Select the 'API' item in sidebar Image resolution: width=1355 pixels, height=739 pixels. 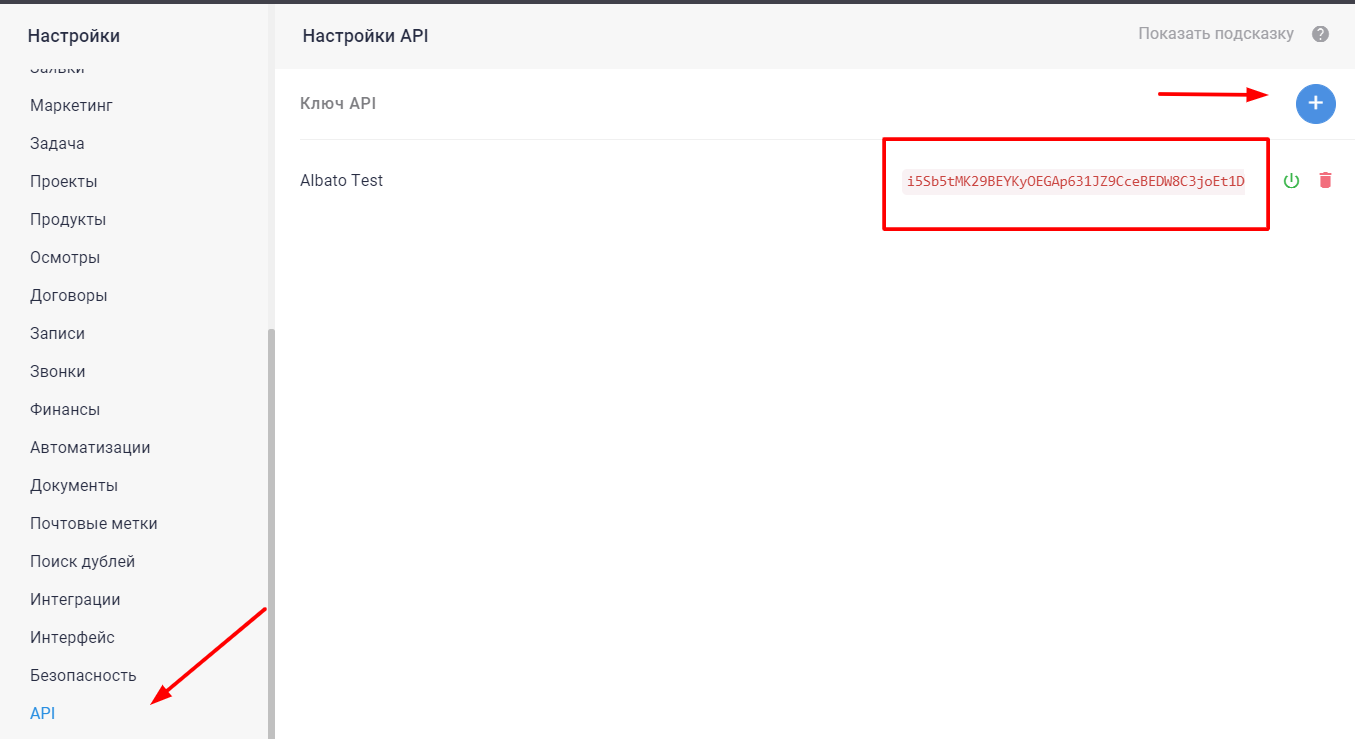point(43,714)
